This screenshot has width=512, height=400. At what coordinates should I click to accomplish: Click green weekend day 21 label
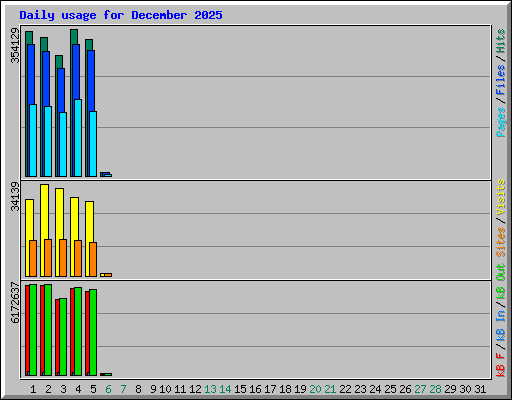(330, 389)
